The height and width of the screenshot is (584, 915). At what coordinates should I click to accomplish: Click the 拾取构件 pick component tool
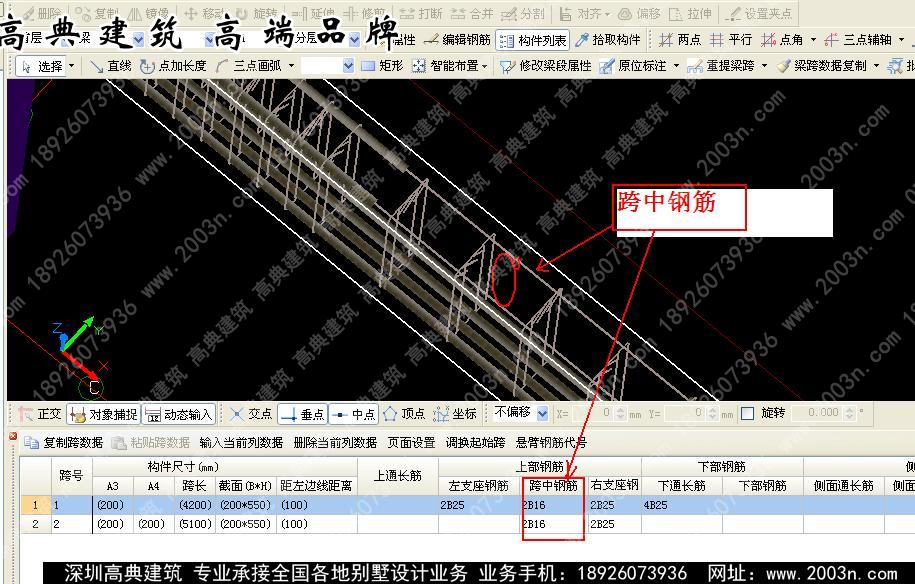(x=608, y=40)
